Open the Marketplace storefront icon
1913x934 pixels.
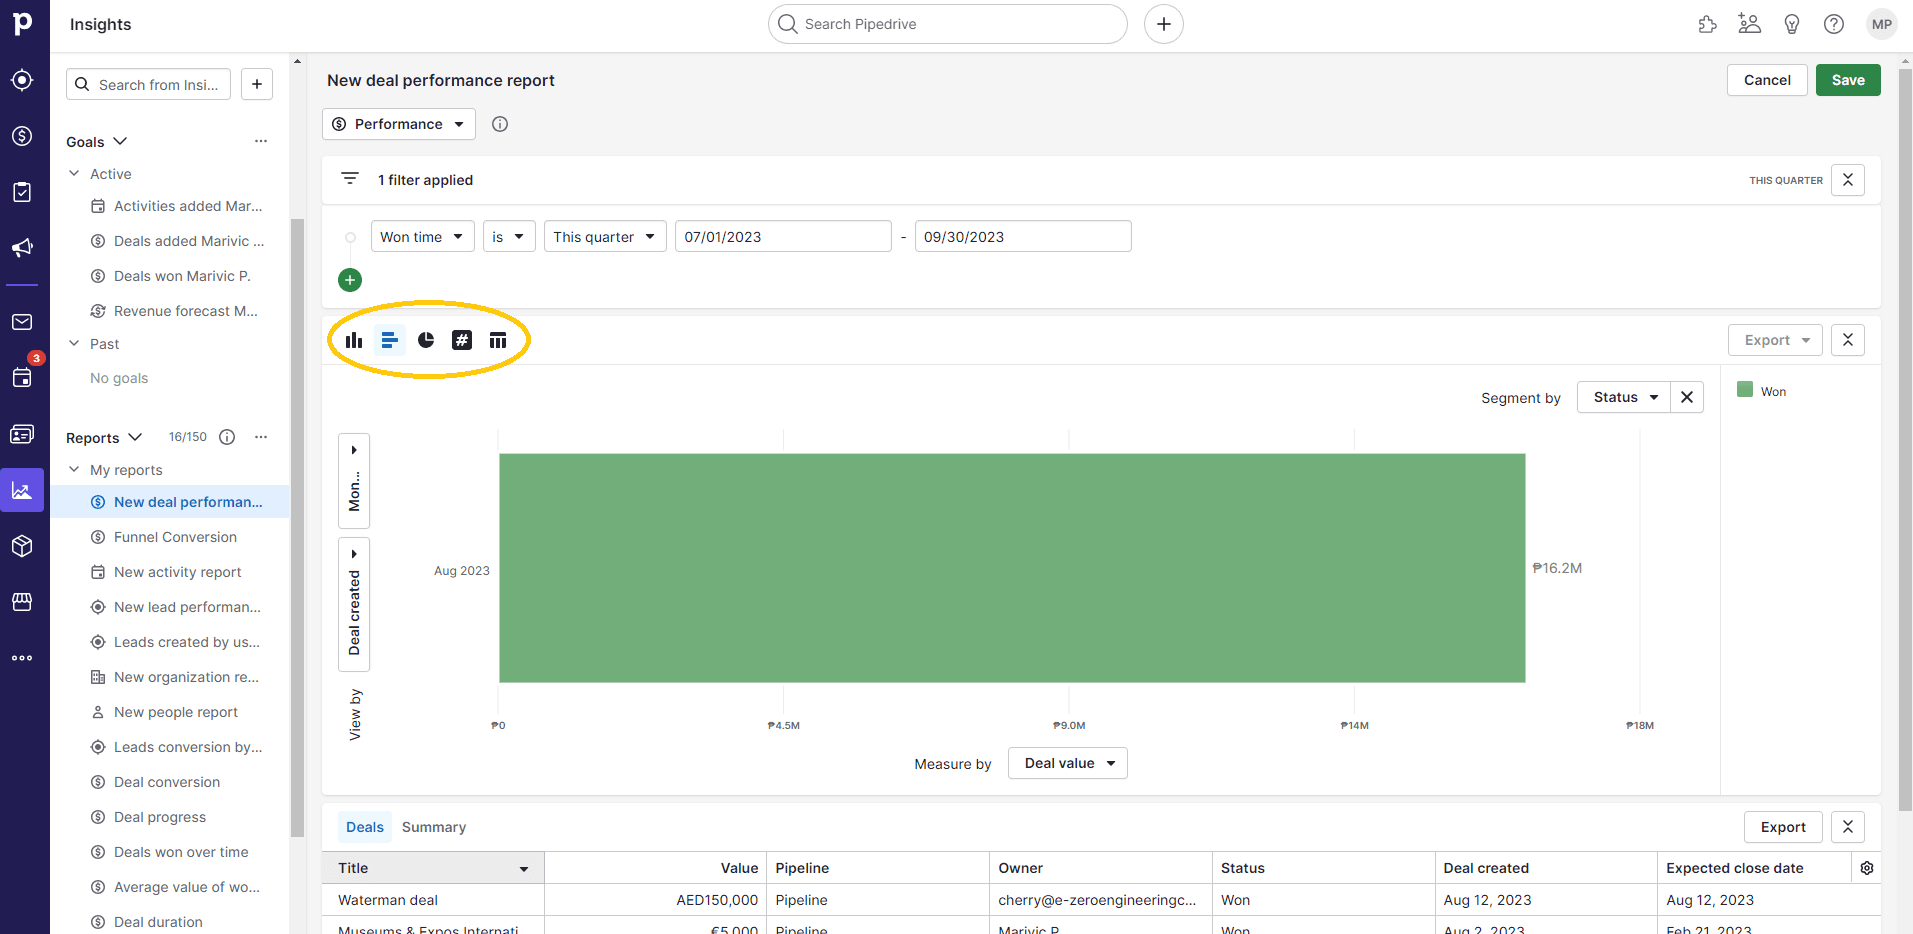point(22,602)
